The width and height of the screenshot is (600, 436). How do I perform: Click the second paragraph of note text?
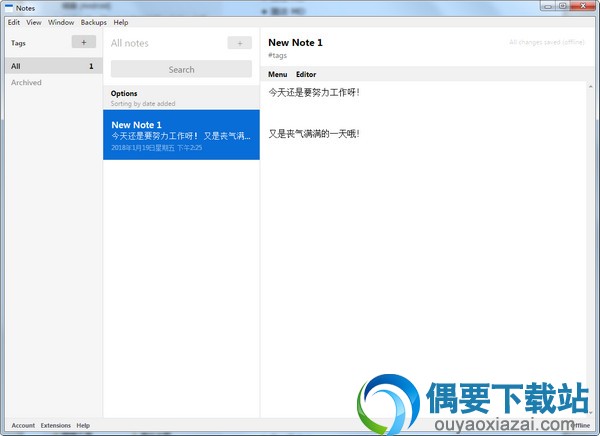[x=313, y=134]
